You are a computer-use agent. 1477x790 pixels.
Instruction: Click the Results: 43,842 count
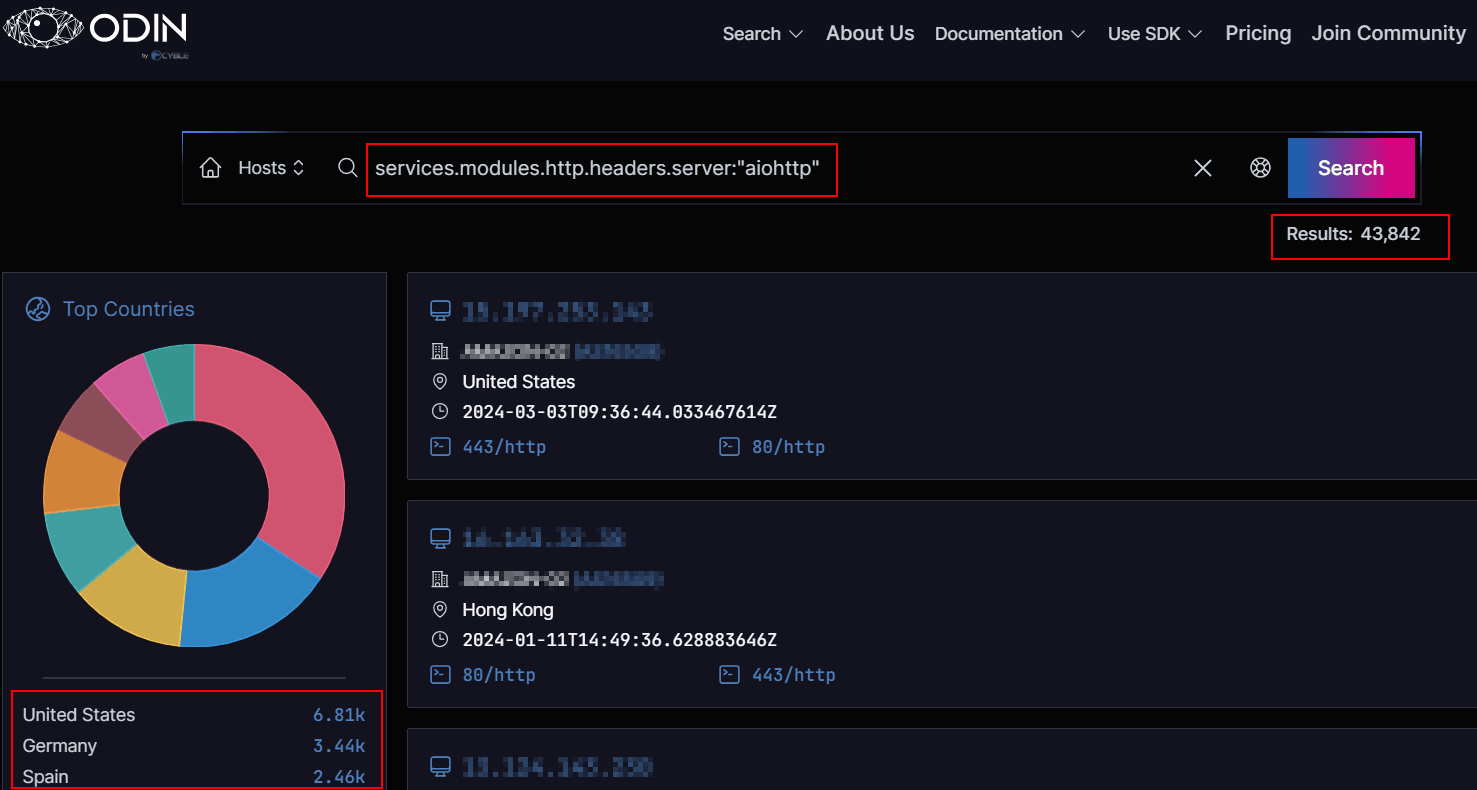coord(1353,234)
